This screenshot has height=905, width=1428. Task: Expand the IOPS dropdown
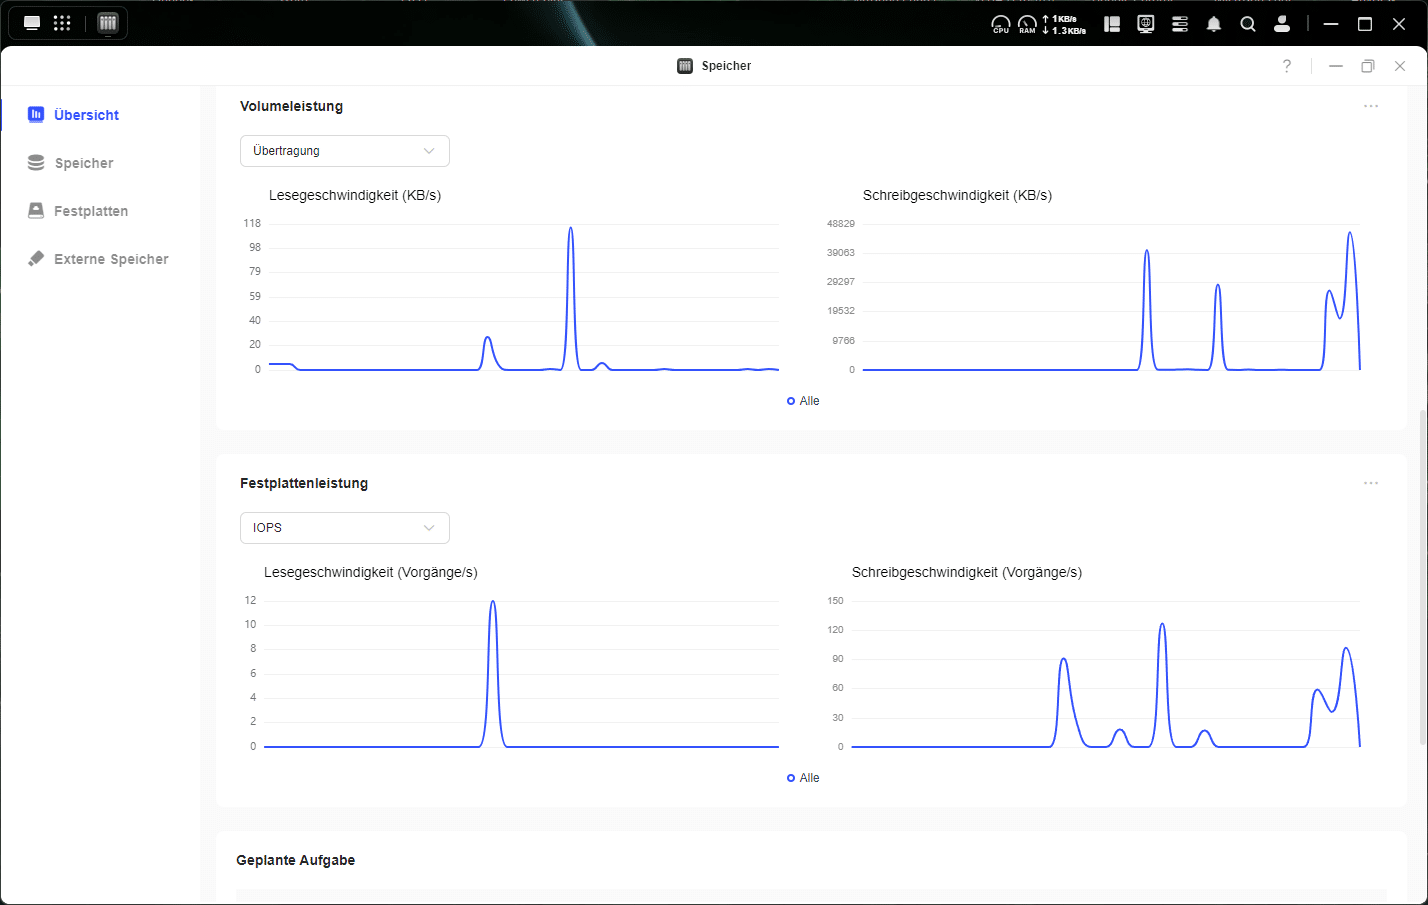[345, 528]
